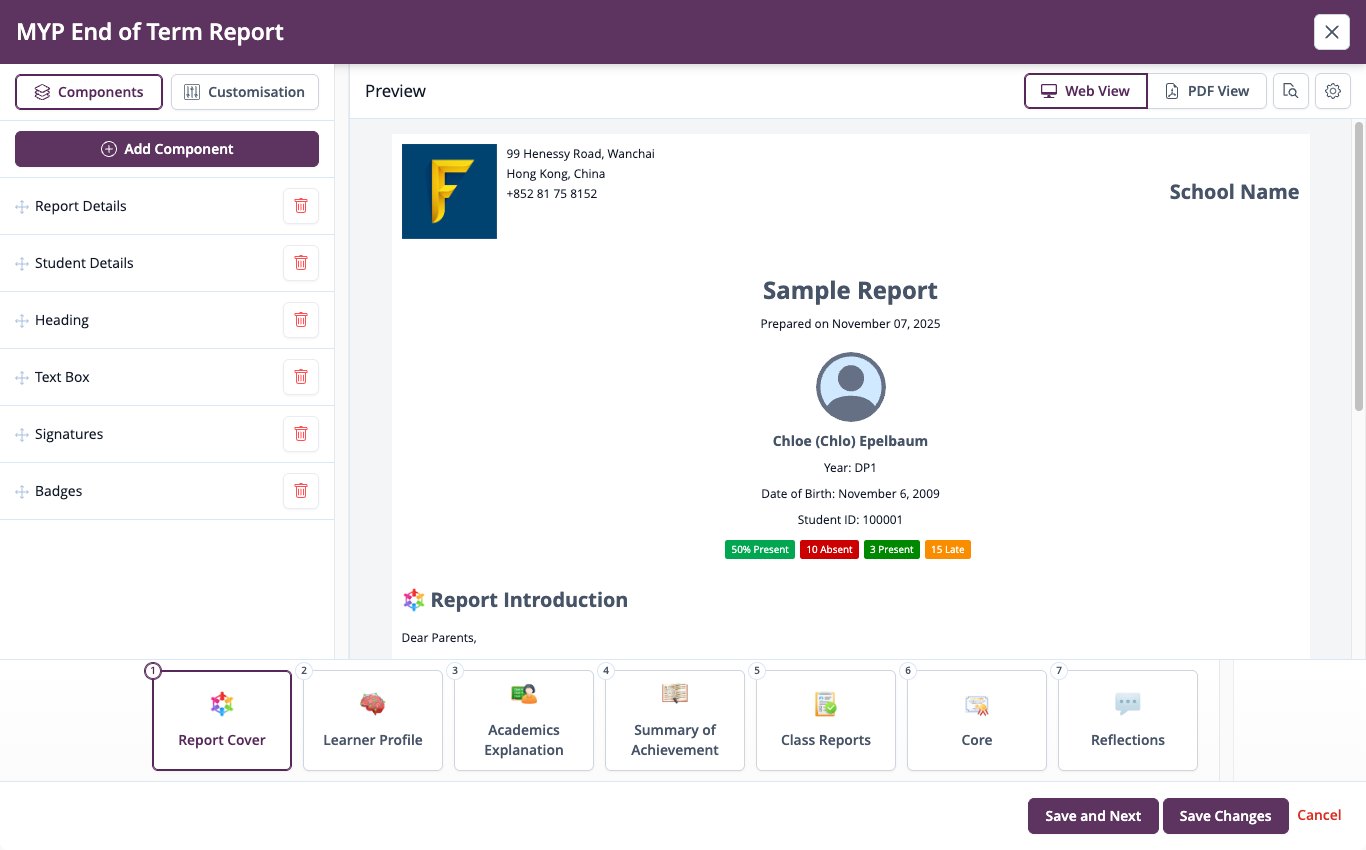
Task: Click Save and Next
Action: pyautogui.click(x=1093, y=816)
